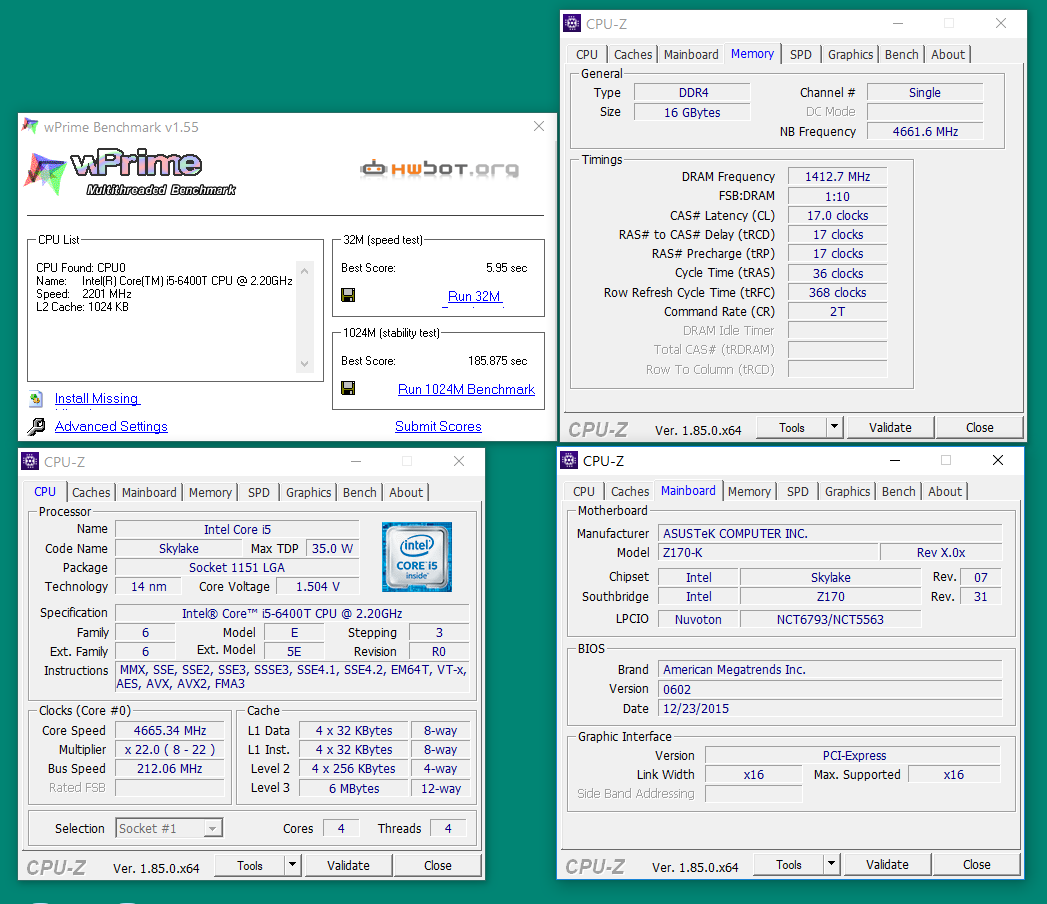
Task: Click the CPU-Z title icon in Mainboard window
Action: click(569, 460)
